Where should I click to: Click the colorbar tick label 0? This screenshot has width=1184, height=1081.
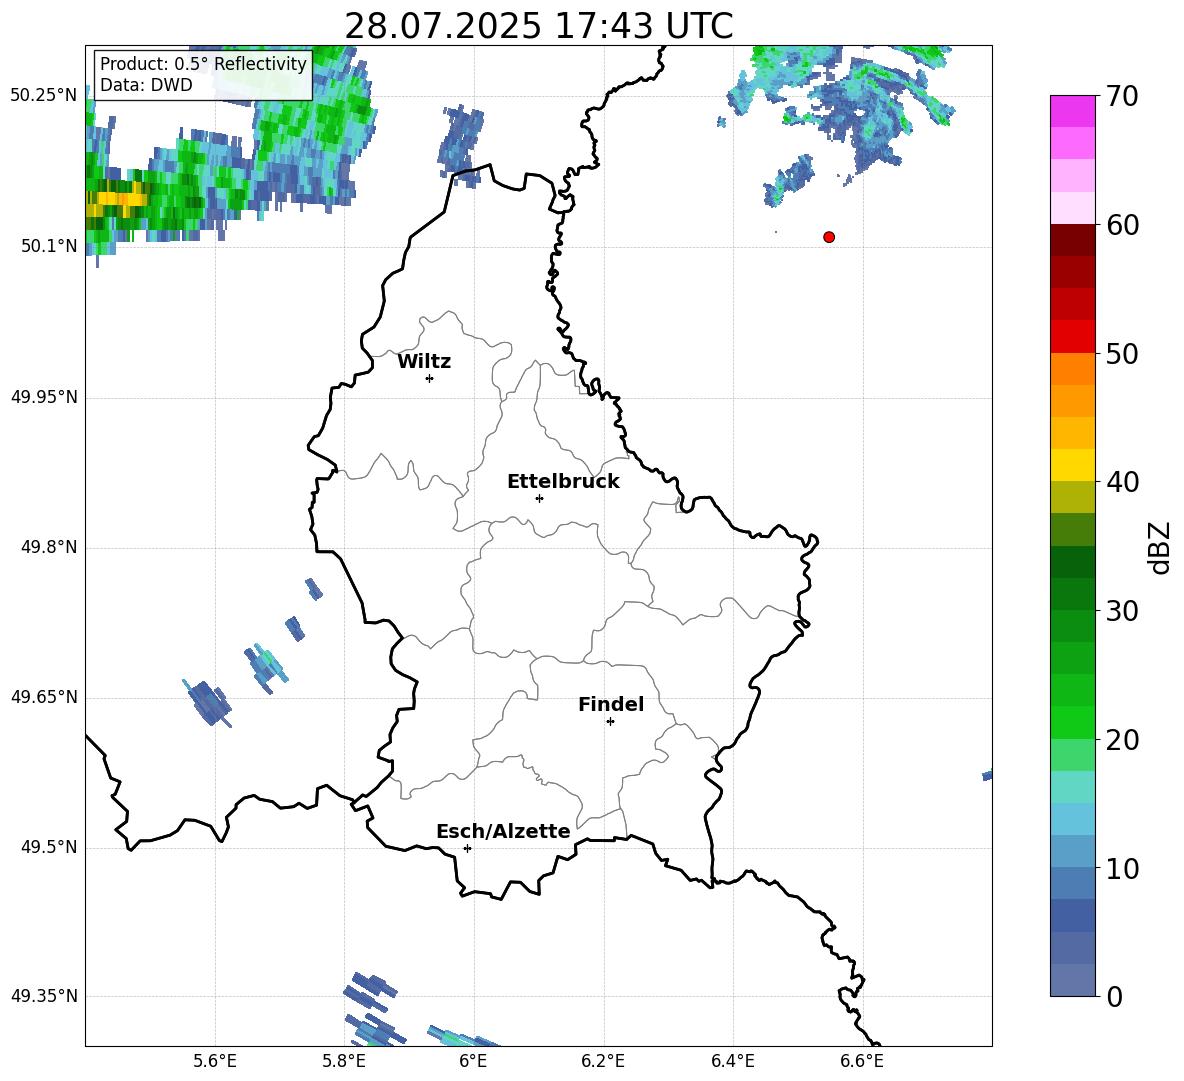click(x=1114, y=997)
